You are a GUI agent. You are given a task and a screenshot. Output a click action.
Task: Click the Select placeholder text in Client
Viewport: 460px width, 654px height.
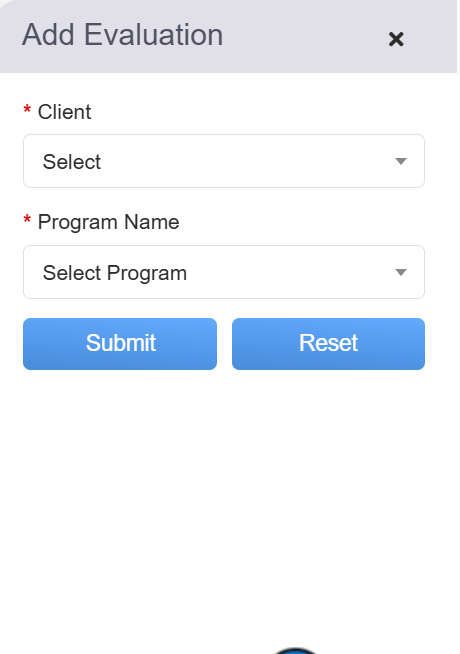(x=72, y=161)
